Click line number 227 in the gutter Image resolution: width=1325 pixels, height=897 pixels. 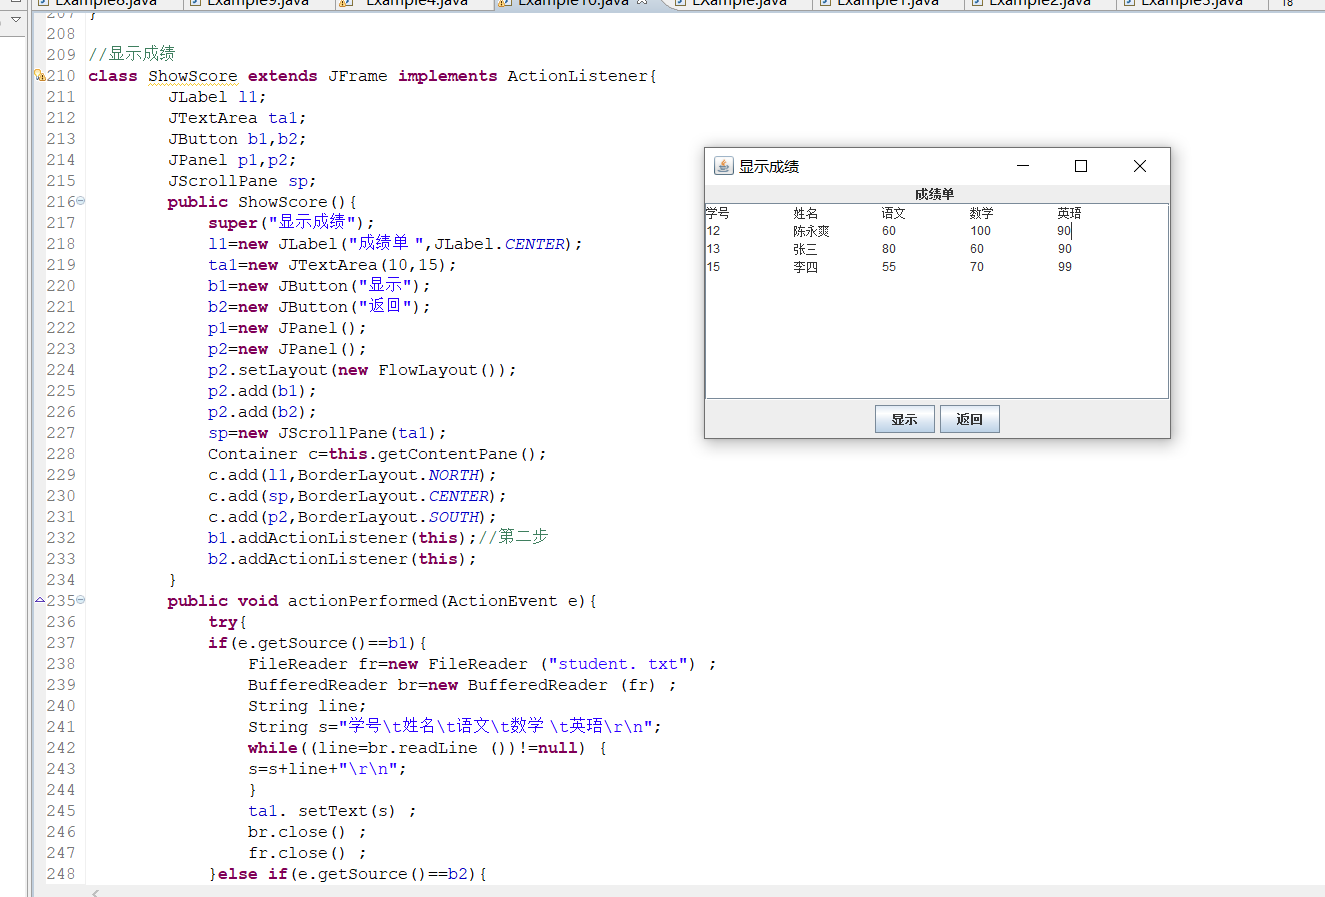61,433
